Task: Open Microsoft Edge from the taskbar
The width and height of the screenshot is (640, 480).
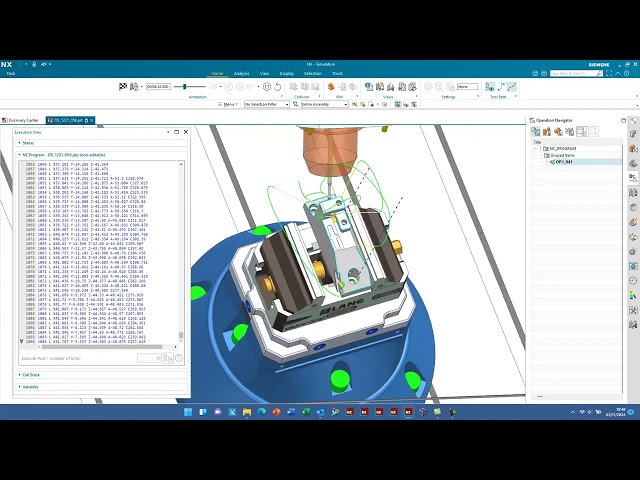Action: [x=262, y=412]
